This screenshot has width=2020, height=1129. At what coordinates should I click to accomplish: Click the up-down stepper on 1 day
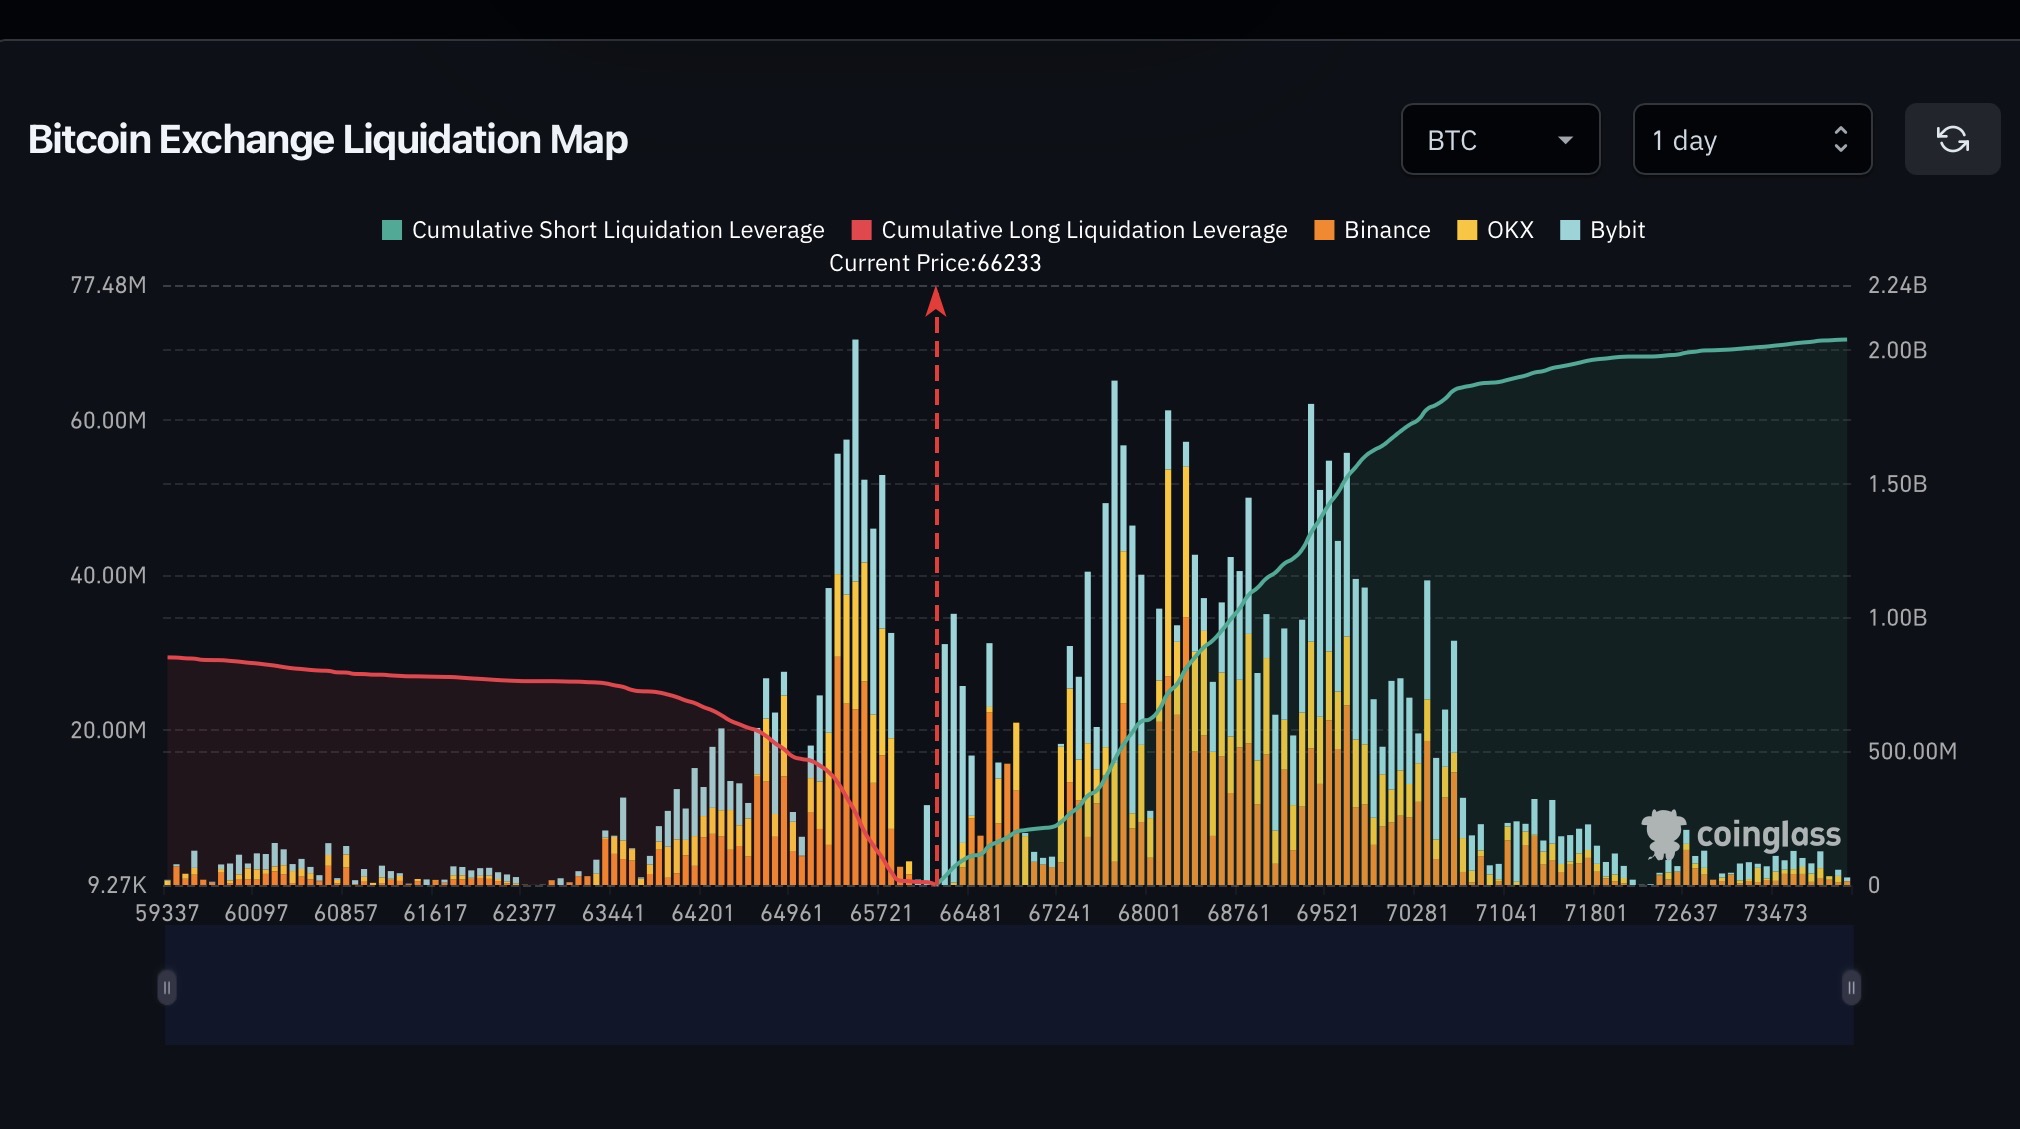1840,140
